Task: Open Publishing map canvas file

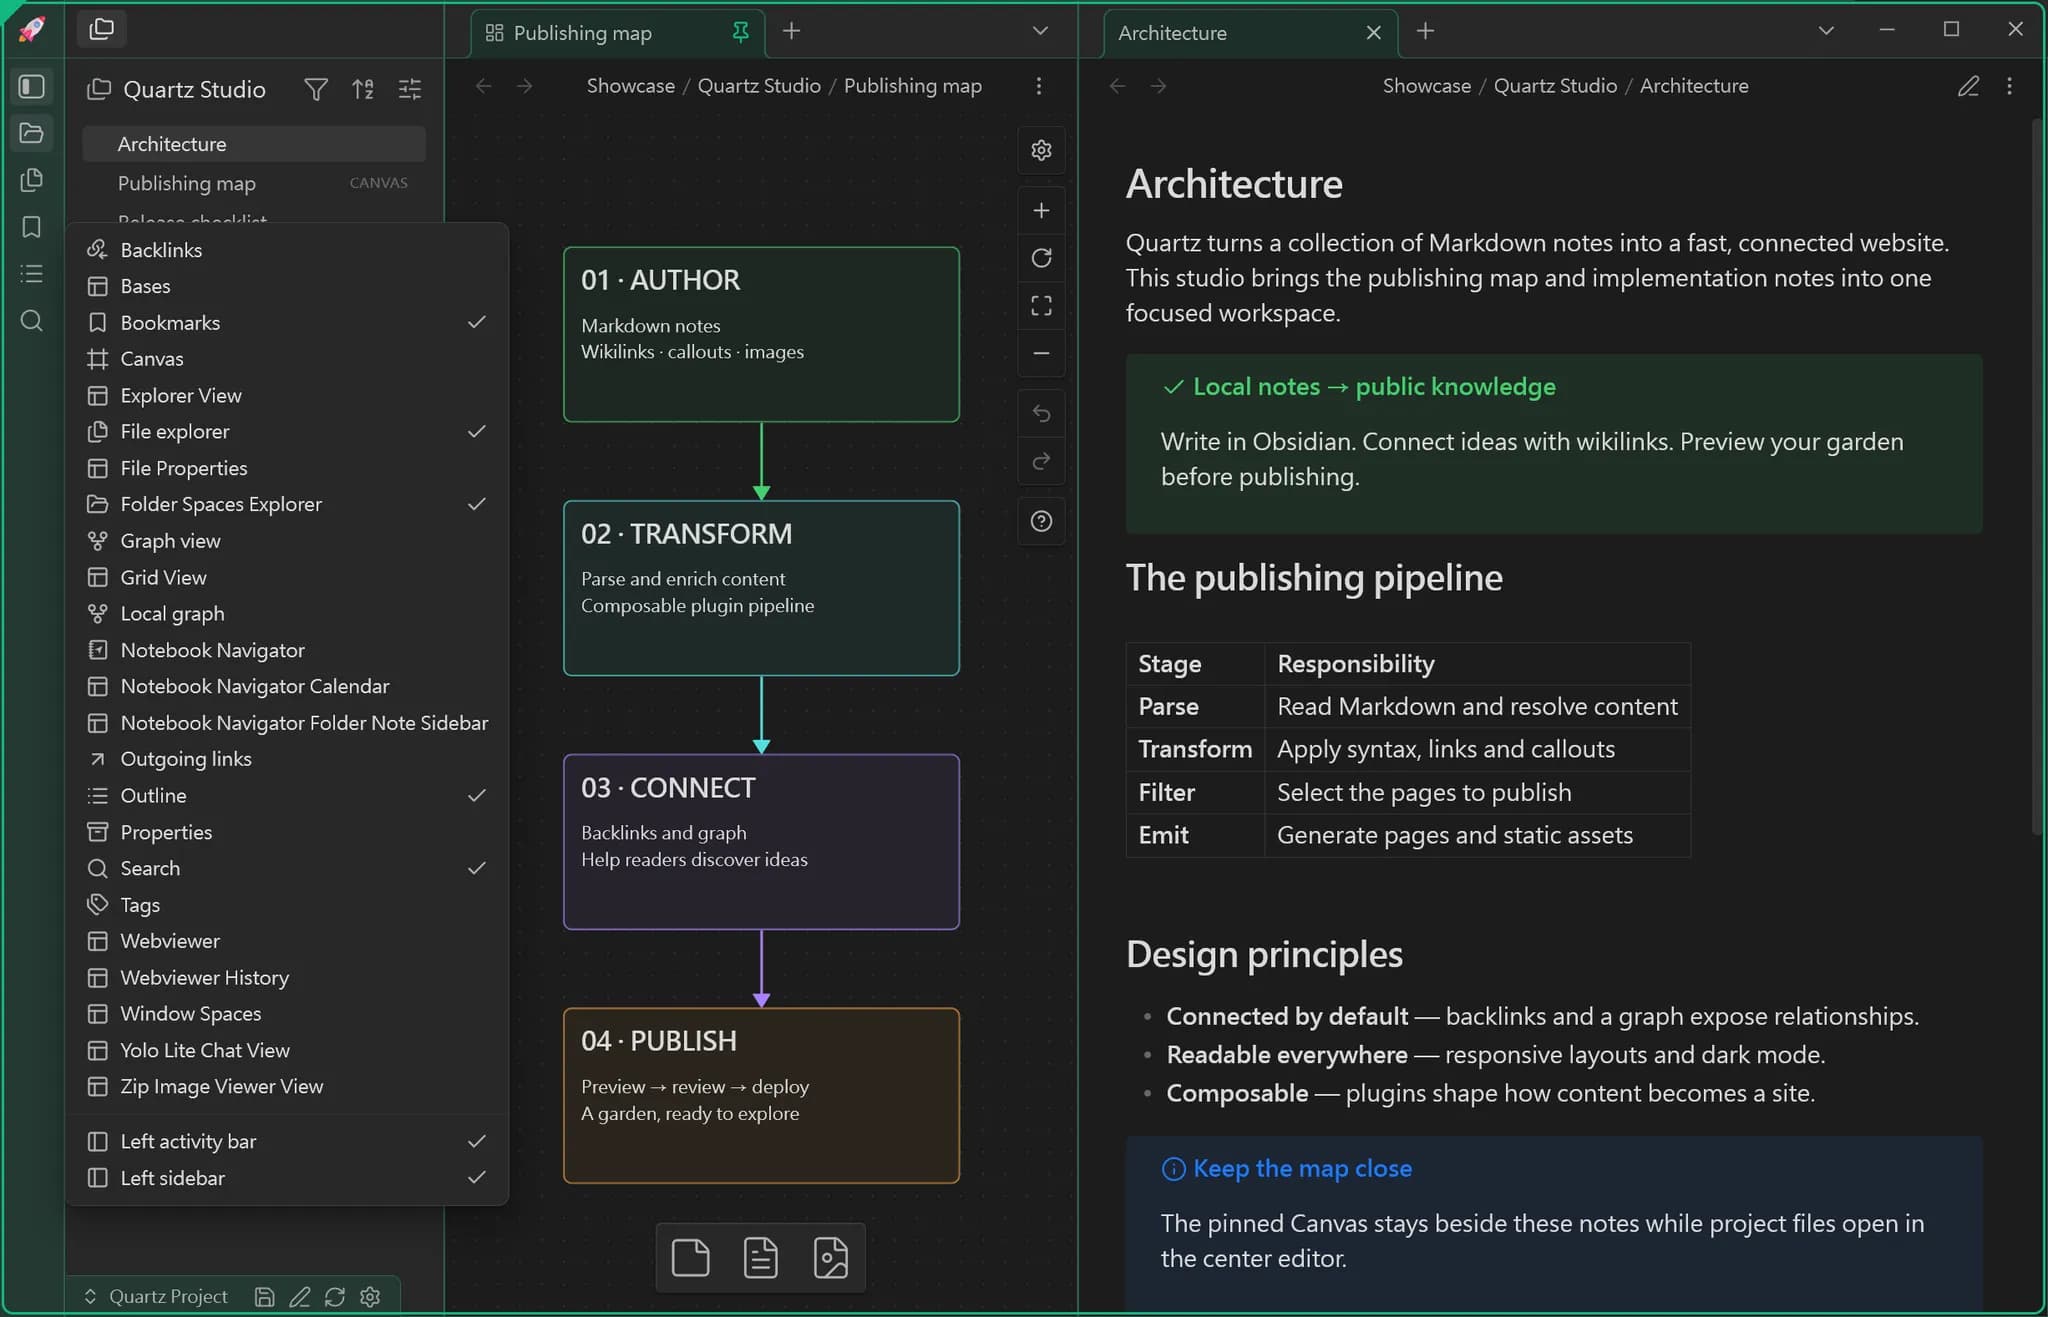Action: [x=254, y=183]
